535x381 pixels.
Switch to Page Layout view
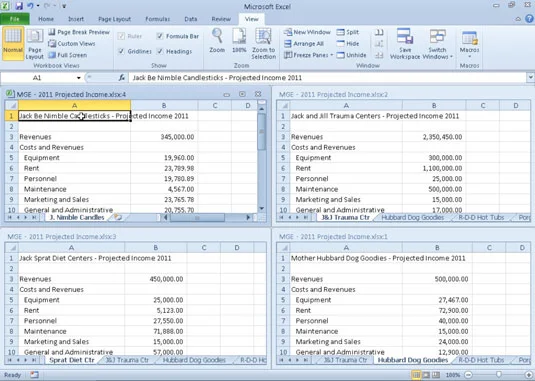[x=34, y=44]
